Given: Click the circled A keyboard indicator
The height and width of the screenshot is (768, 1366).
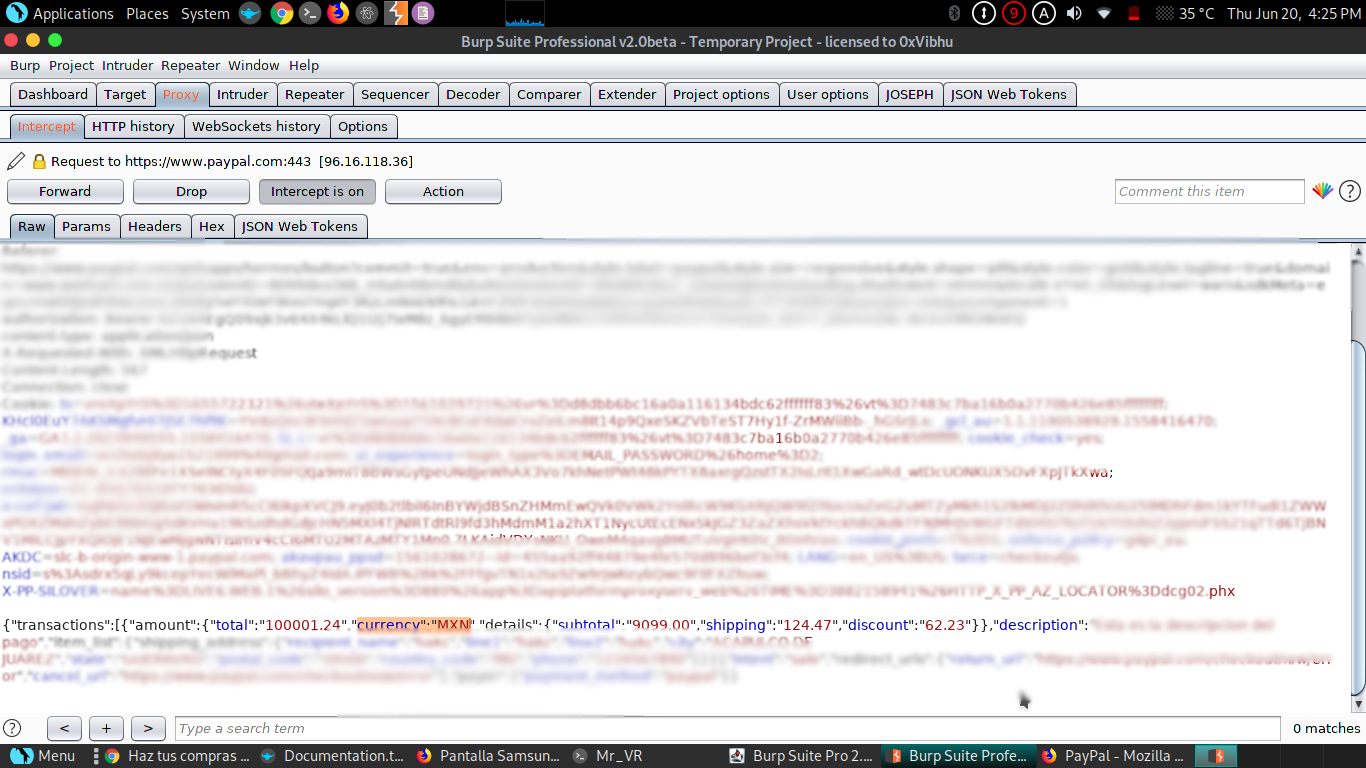Looking at the screenshot, I should click(1044, 13).
